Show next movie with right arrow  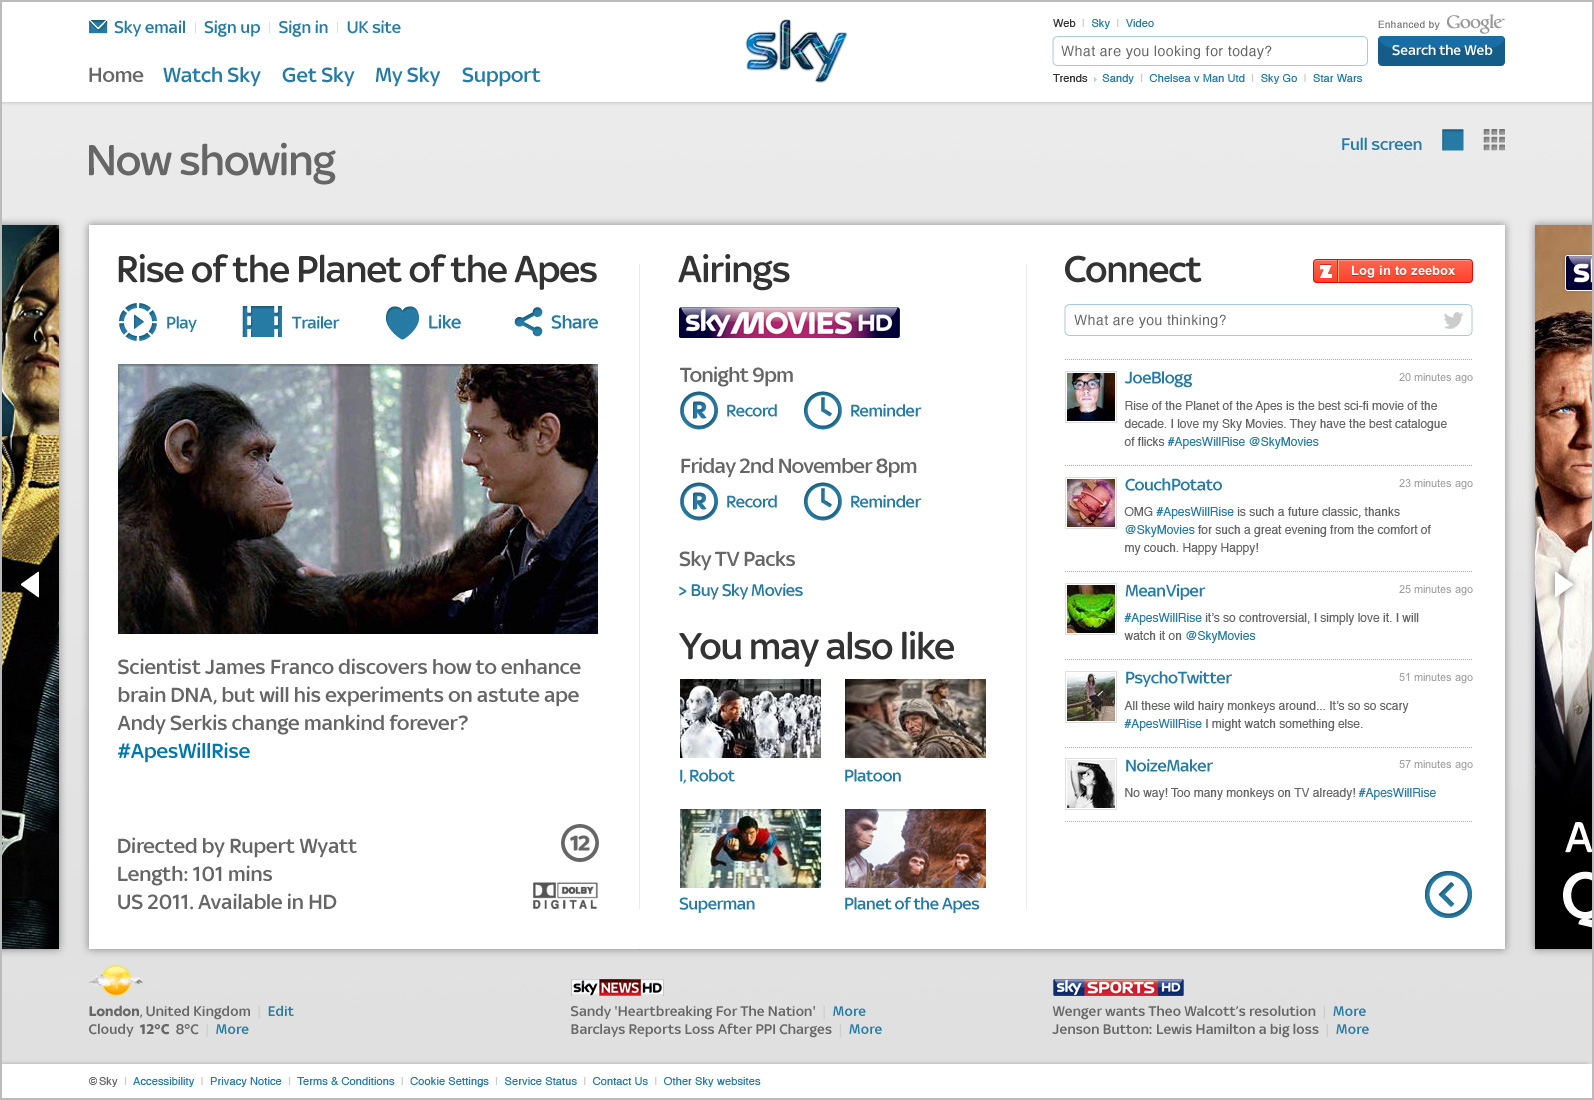(1564, 584)
